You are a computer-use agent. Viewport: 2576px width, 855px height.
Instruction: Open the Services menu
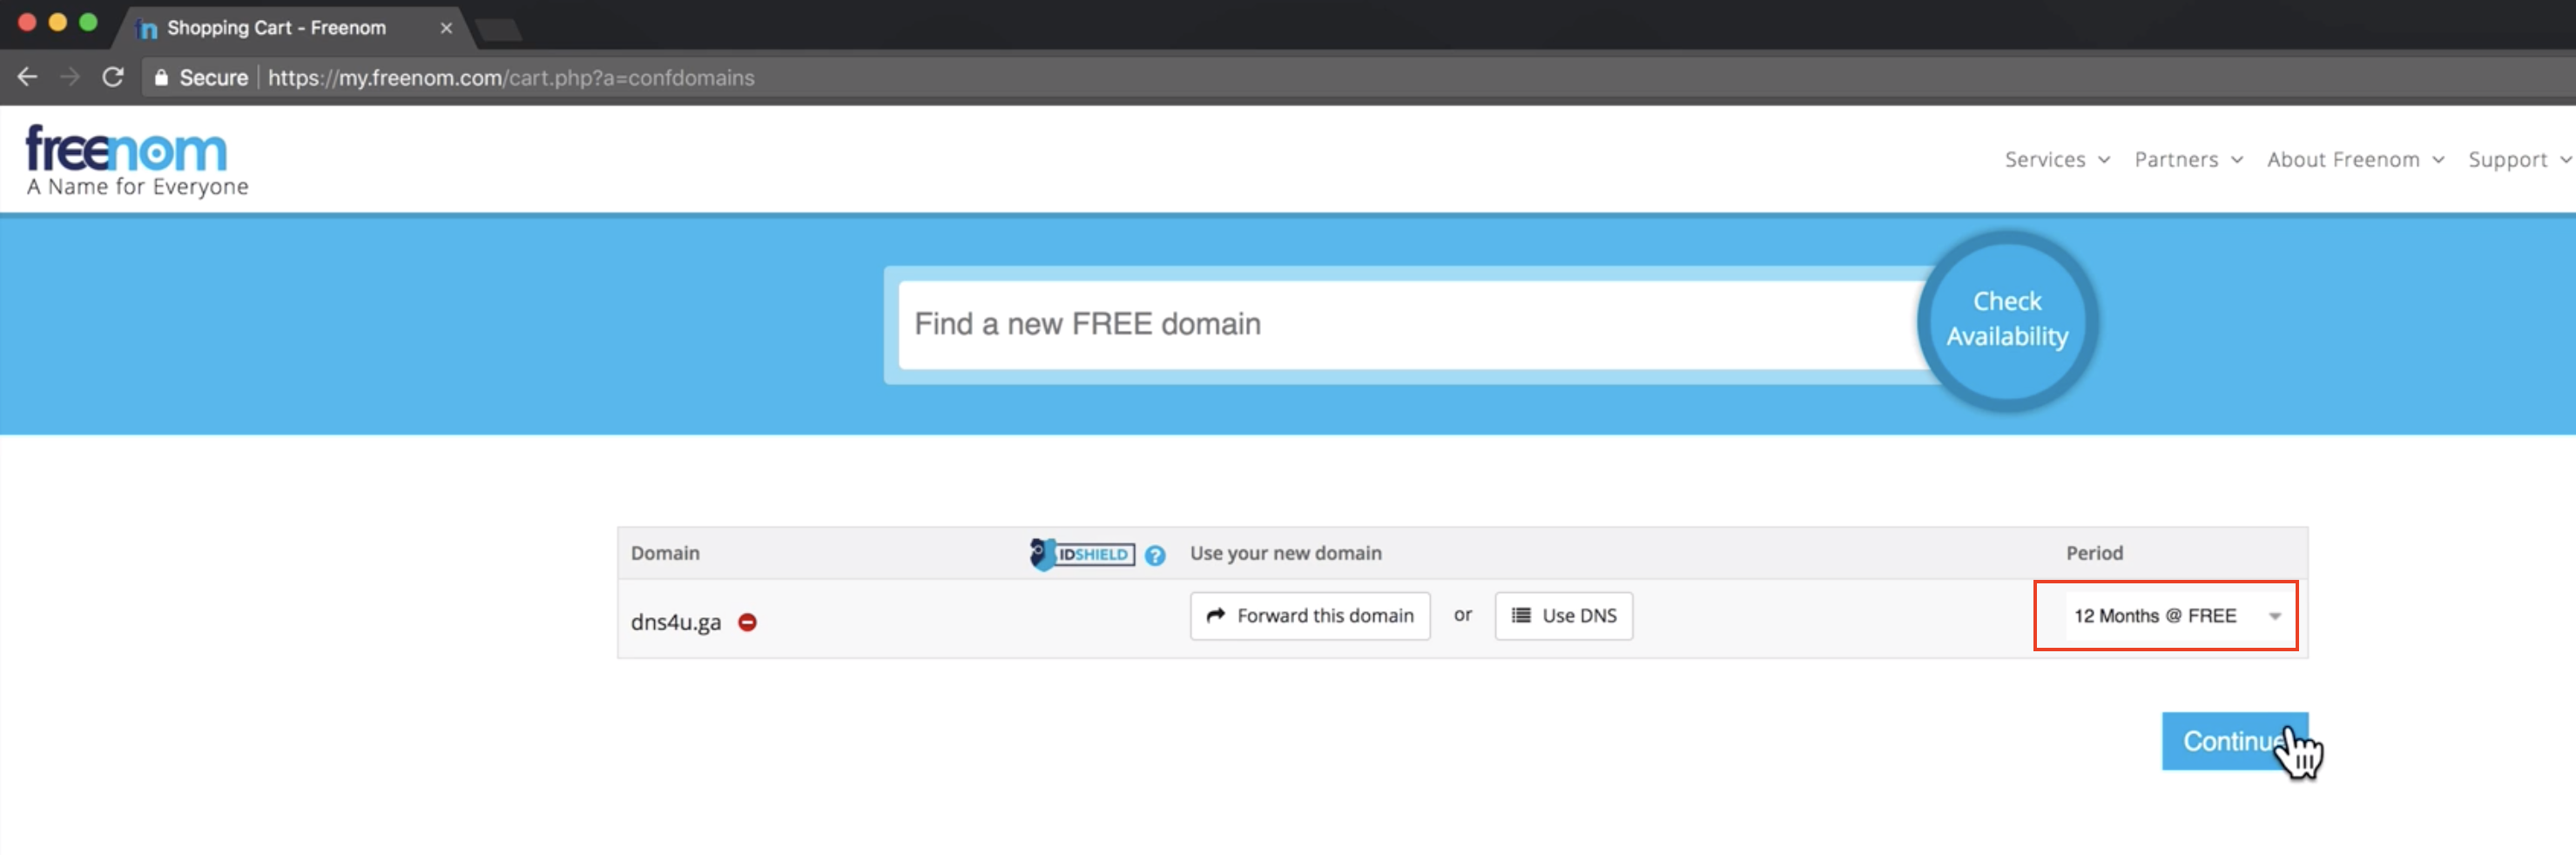pos(2056,160)
